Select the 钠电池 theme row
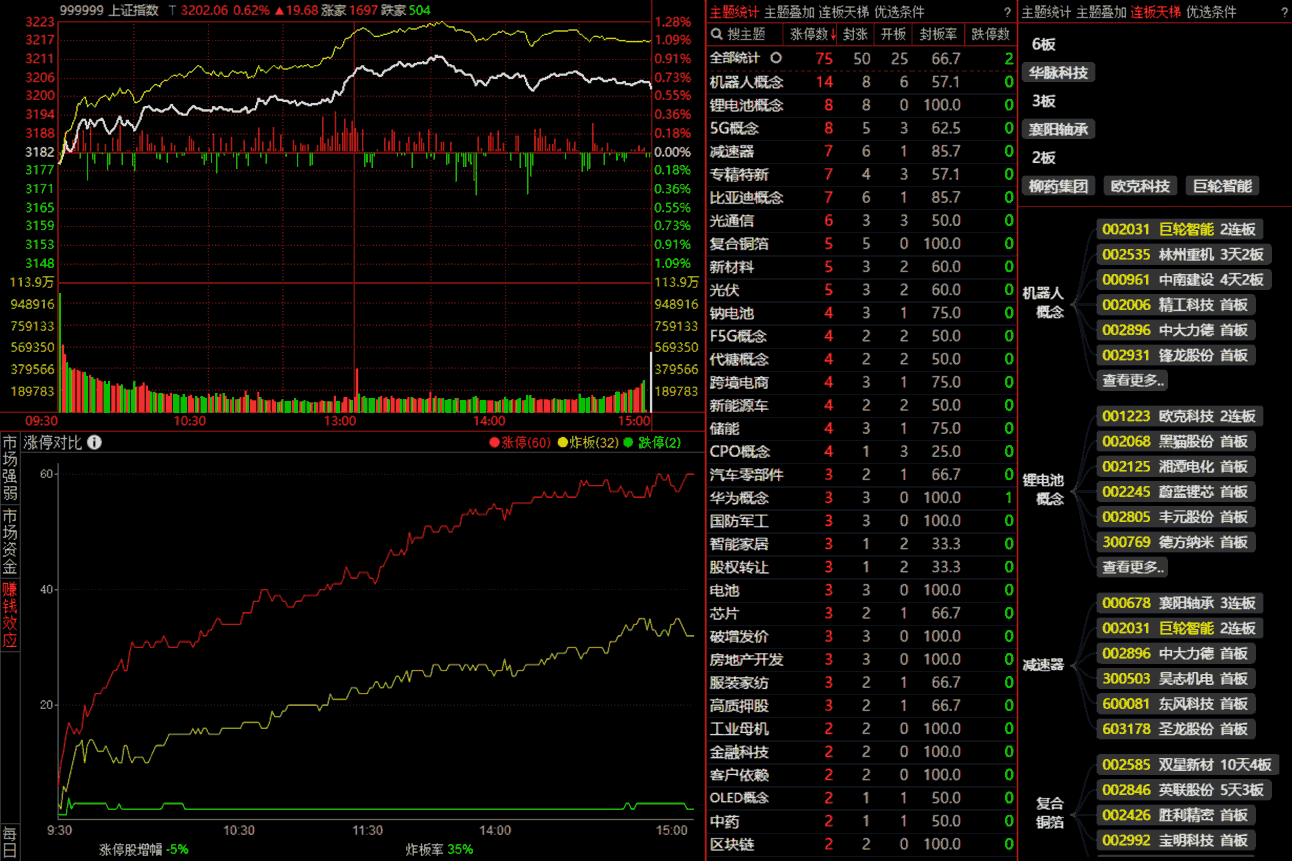Viewport: 1292px width, 861px height. tap(861, 313)
